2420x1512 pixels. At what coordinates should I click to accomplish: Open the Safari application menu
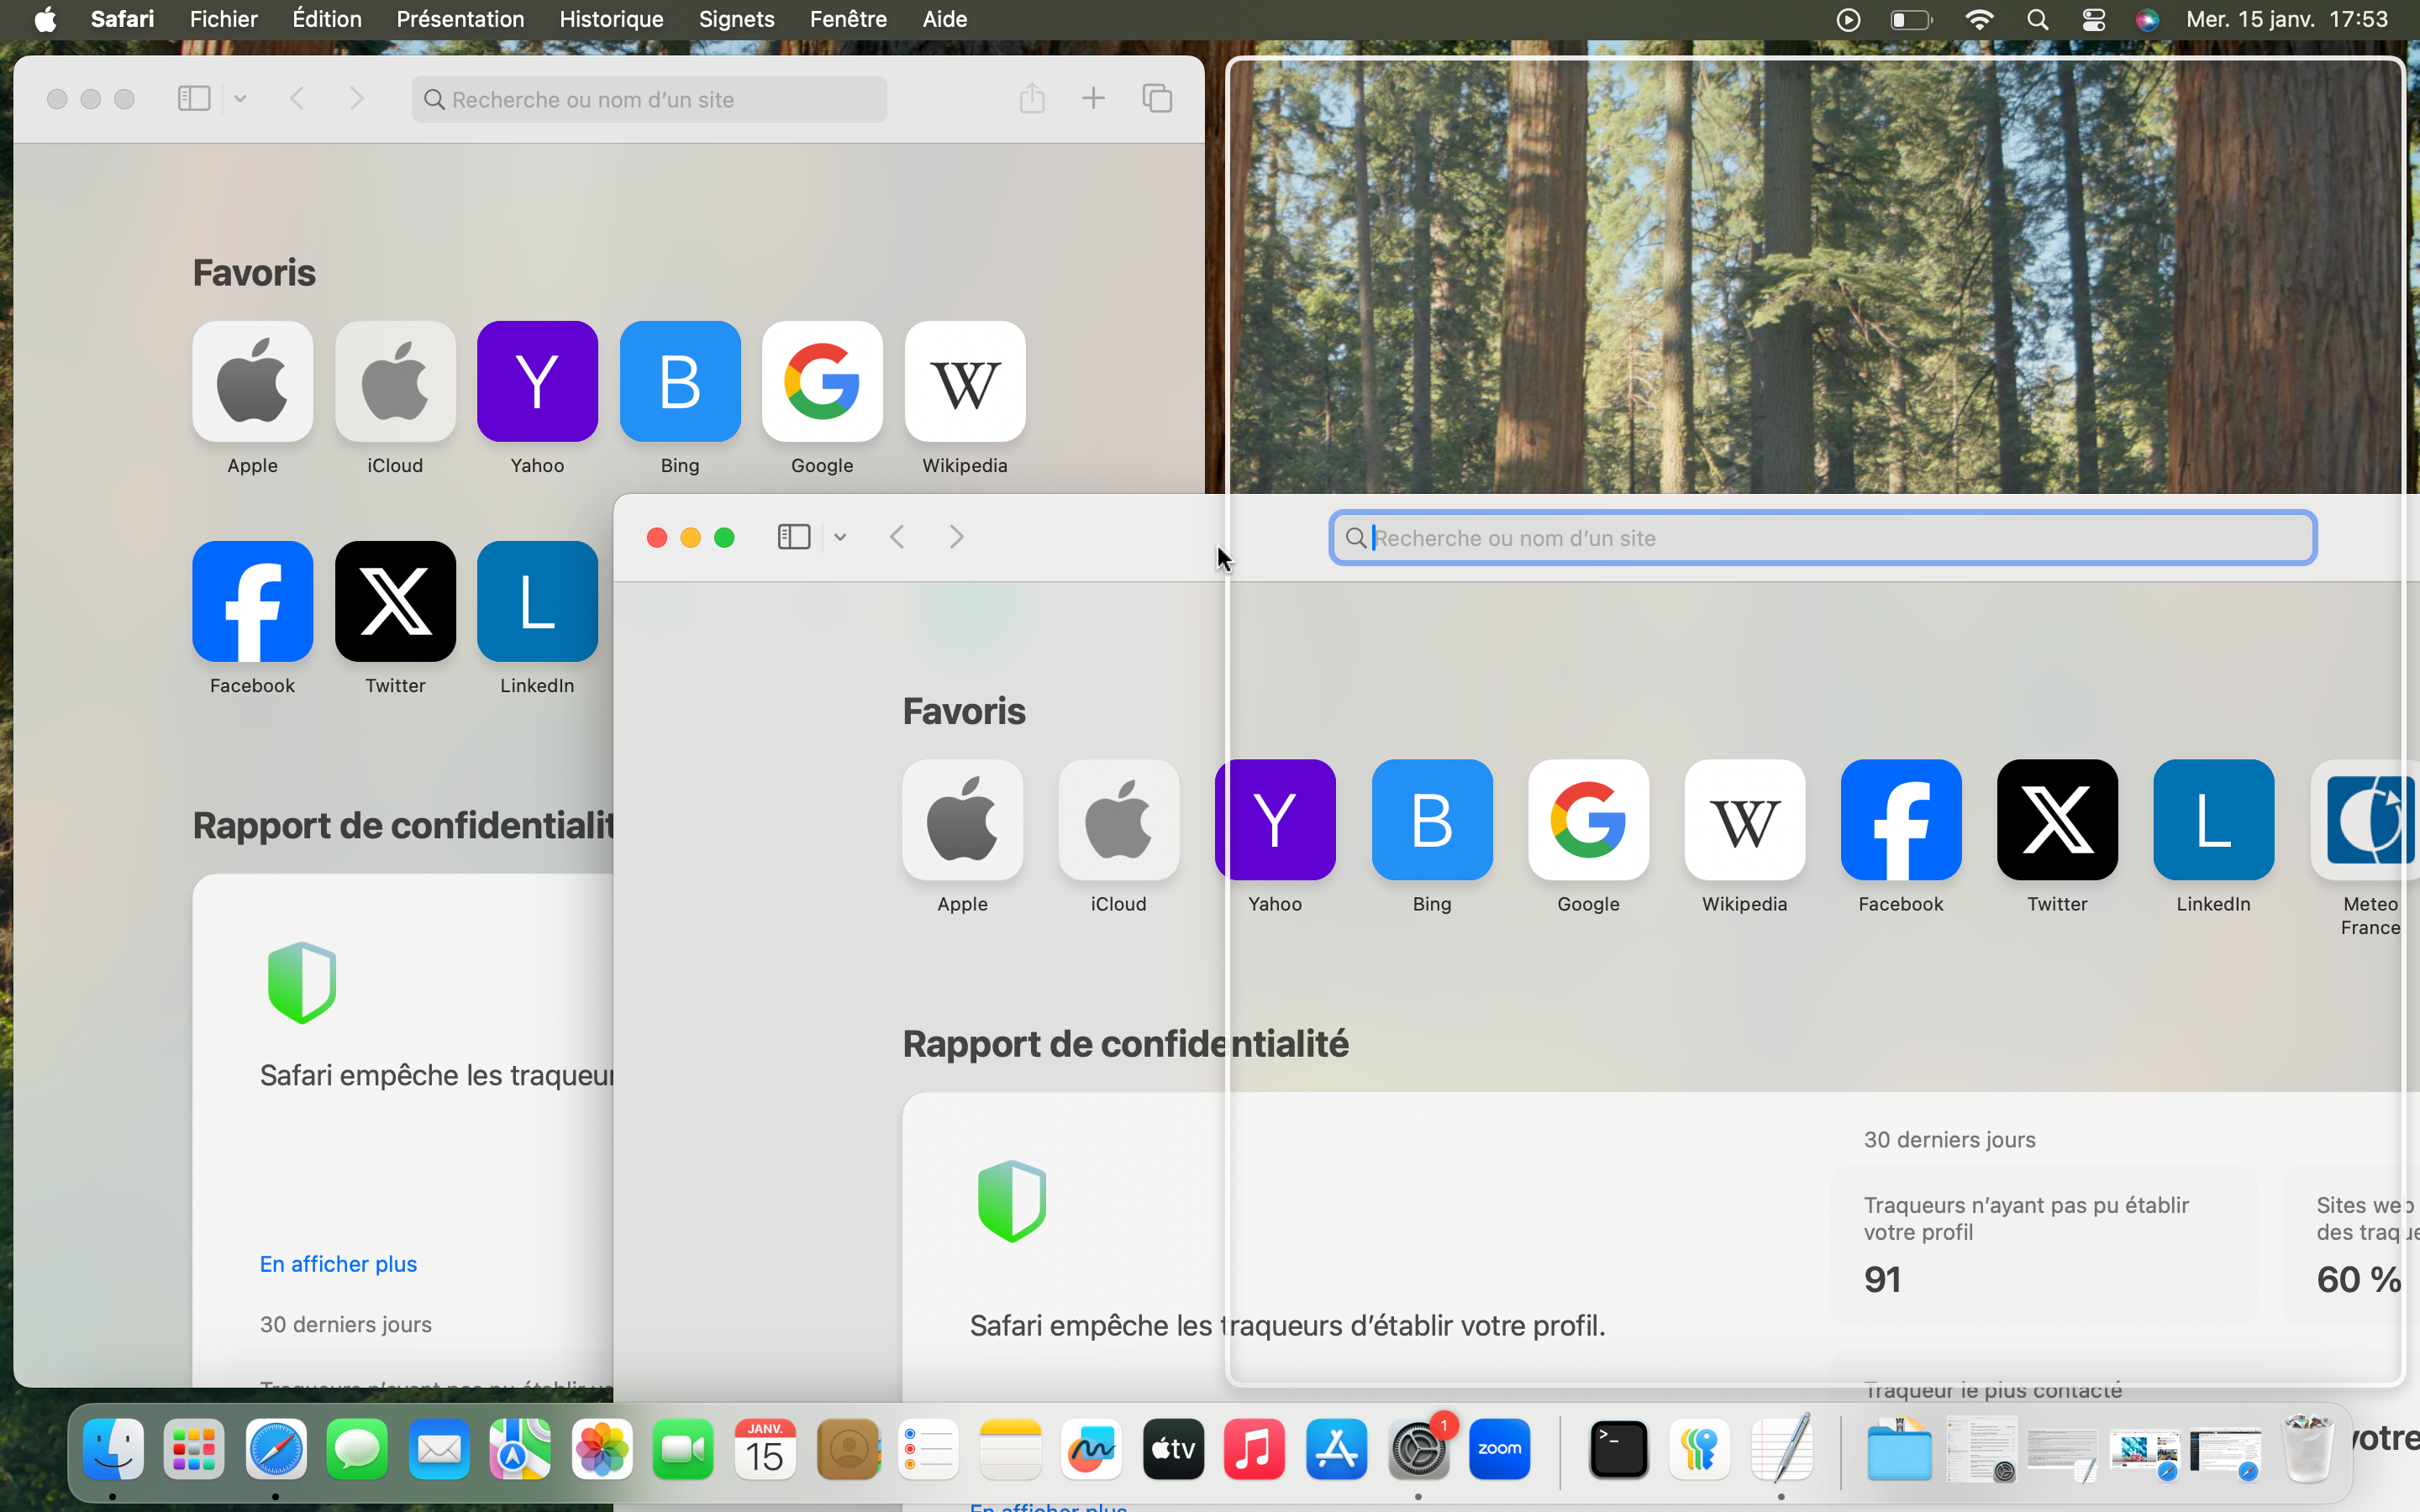122,19
